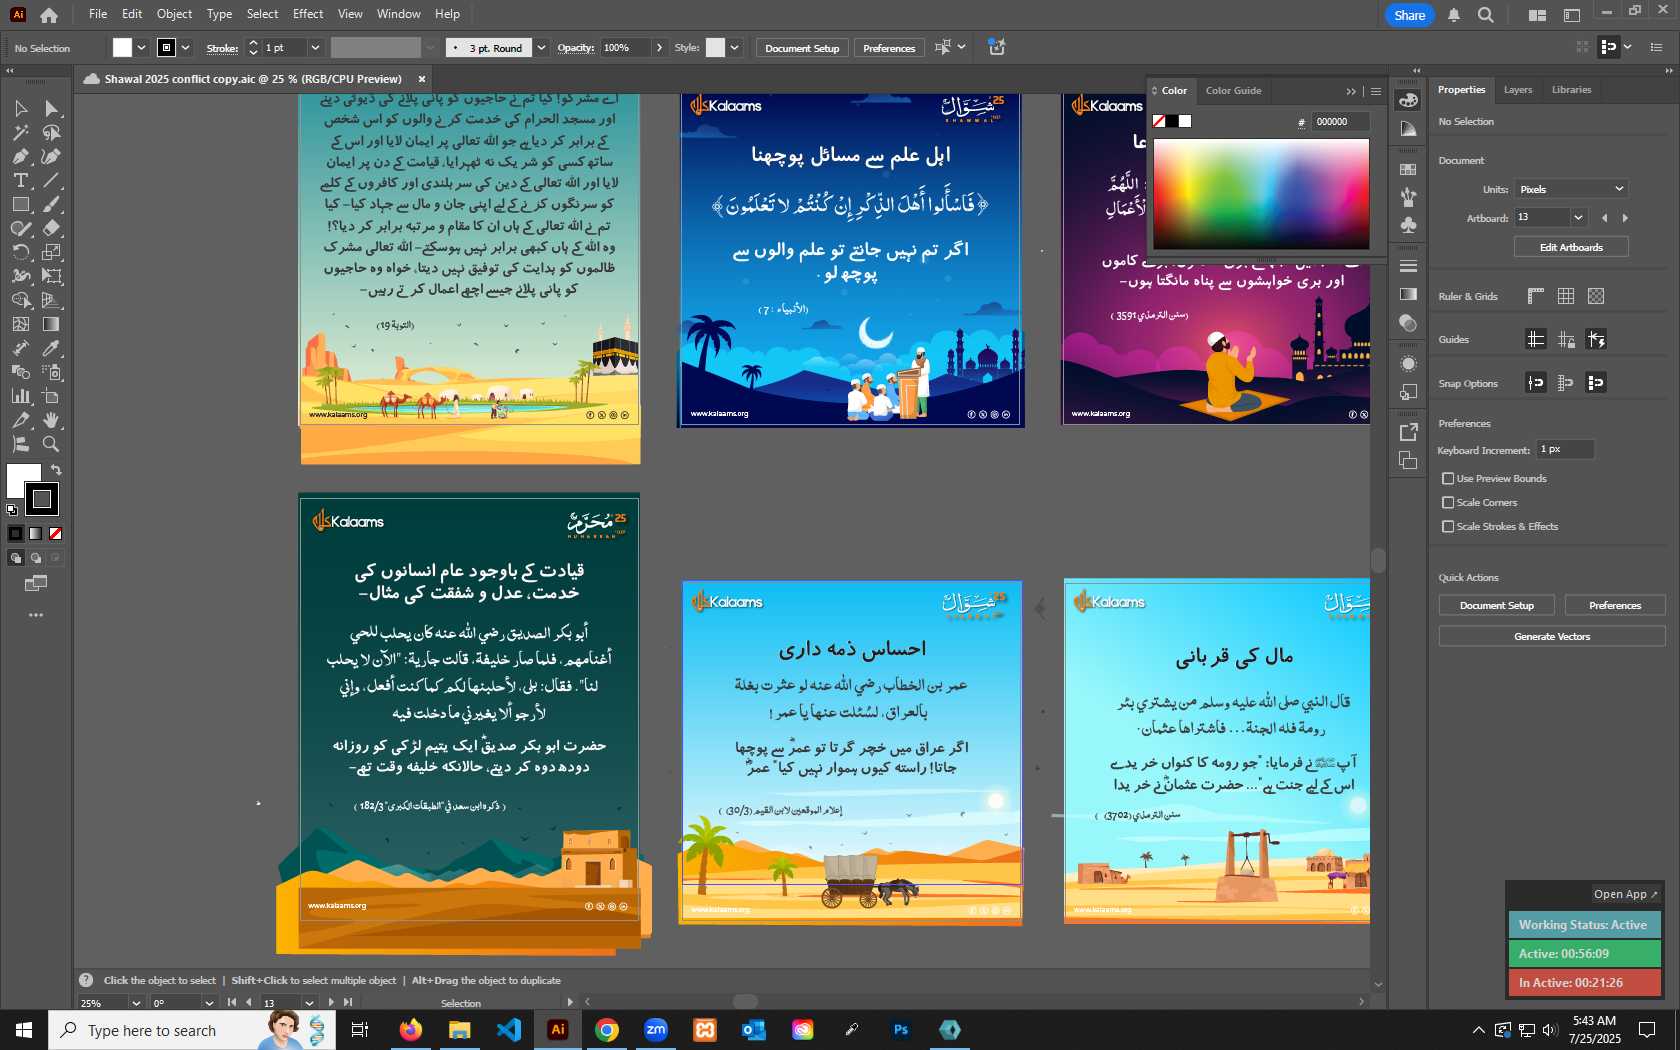
Task: Select the Direct Selection tool
Action: coord(51,108)
